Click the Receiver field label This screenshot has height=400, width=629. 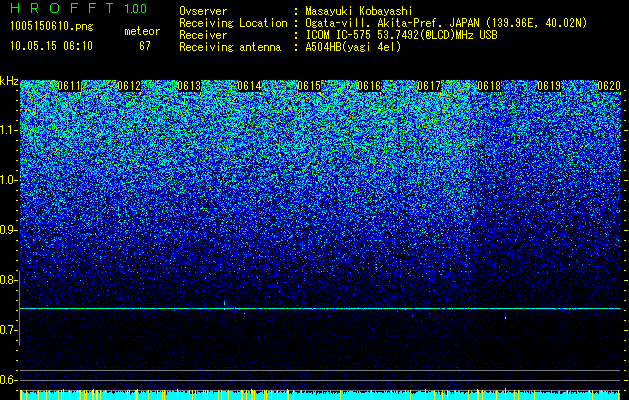[x=203, y=35]
